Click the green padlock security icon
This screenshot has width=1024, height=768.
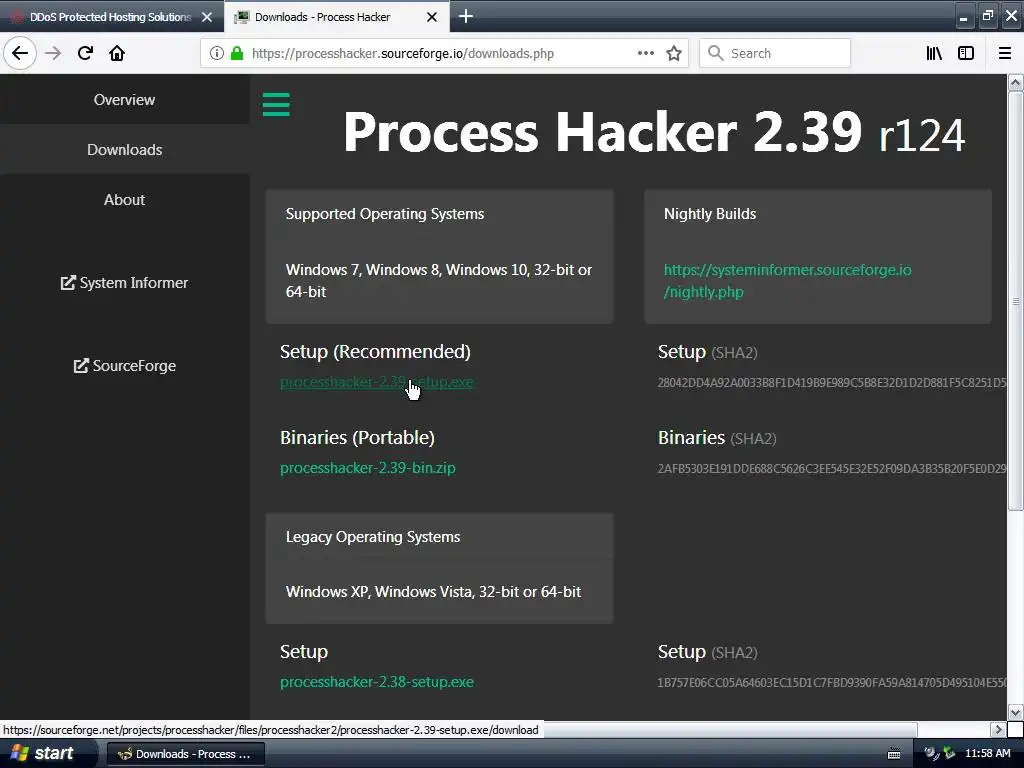[x=237, y=53]
